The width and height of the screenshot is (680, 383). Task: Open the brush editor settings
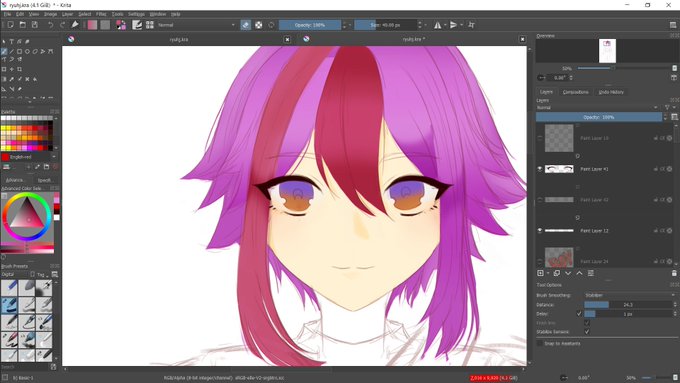point(137,25)
